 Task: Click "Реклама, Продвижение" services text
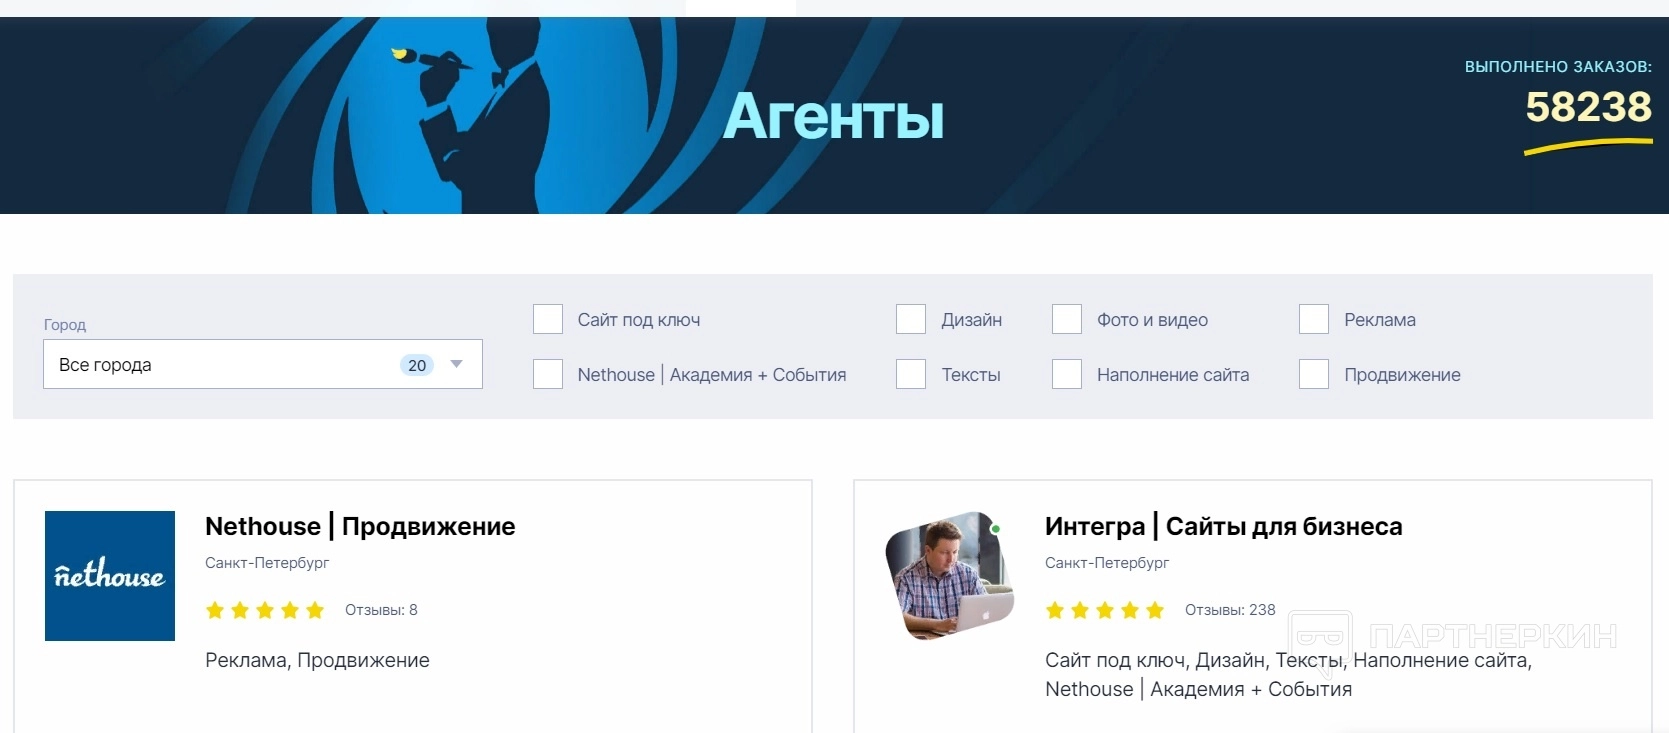(317, 660)
